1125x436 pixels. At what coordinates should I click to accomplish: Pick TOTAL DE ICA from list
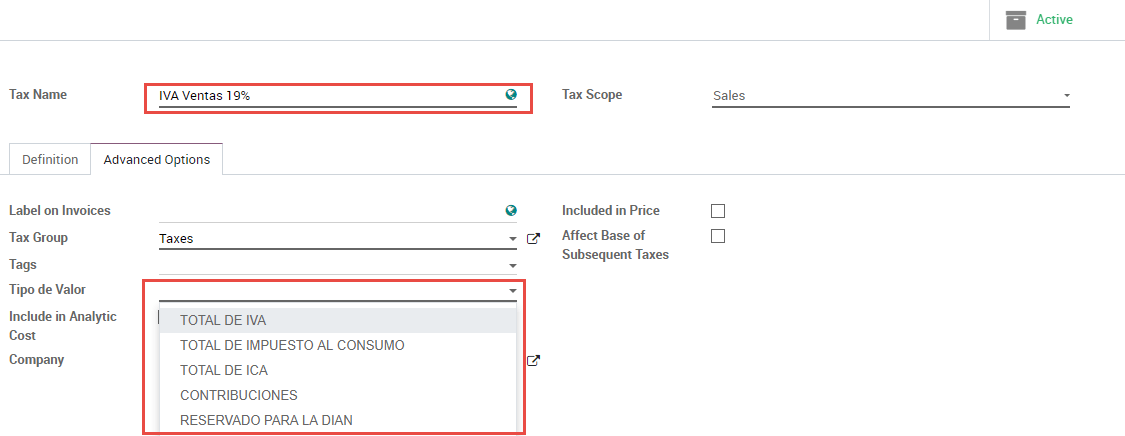point(223,370)
